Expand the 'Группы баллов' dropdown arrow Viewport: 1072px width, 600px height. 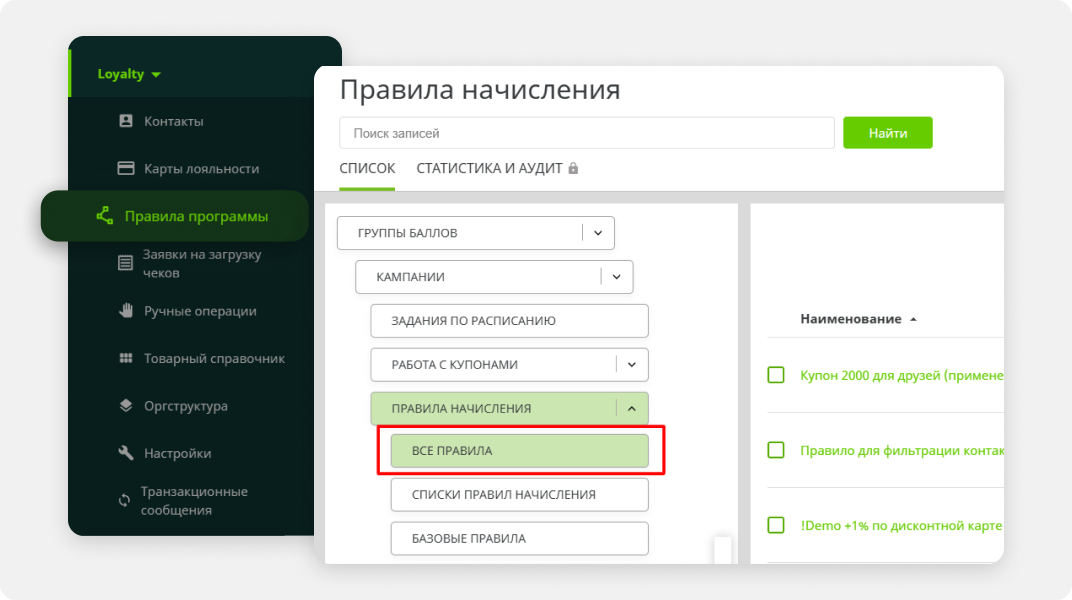[598, 233]
